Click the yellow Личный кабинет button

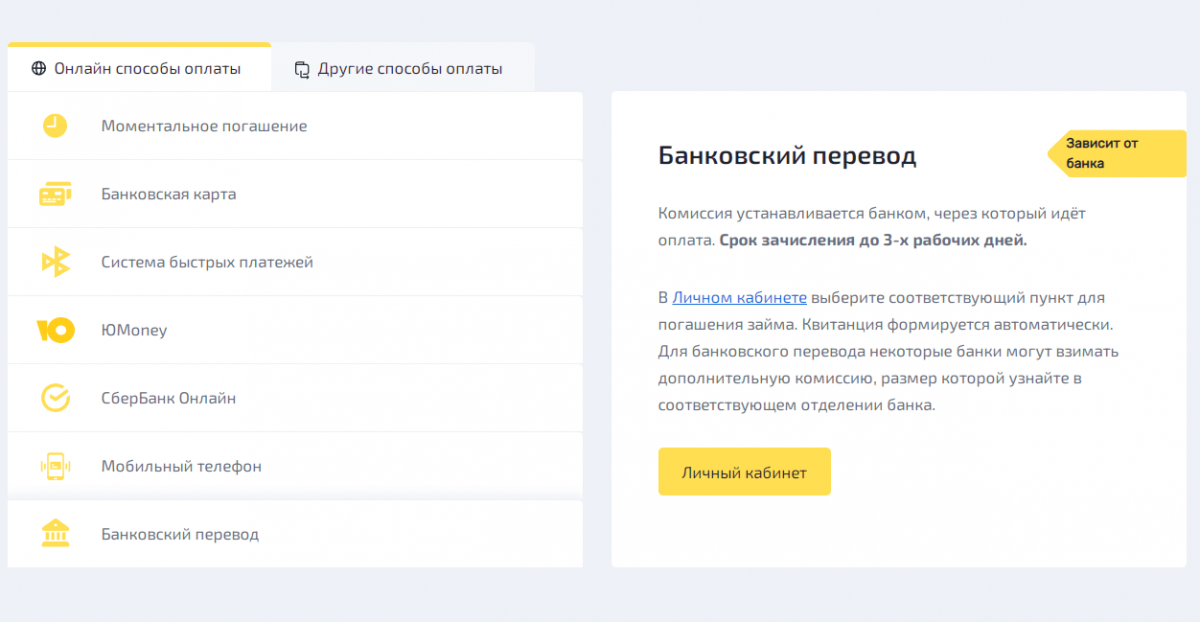tap(744, 472)
